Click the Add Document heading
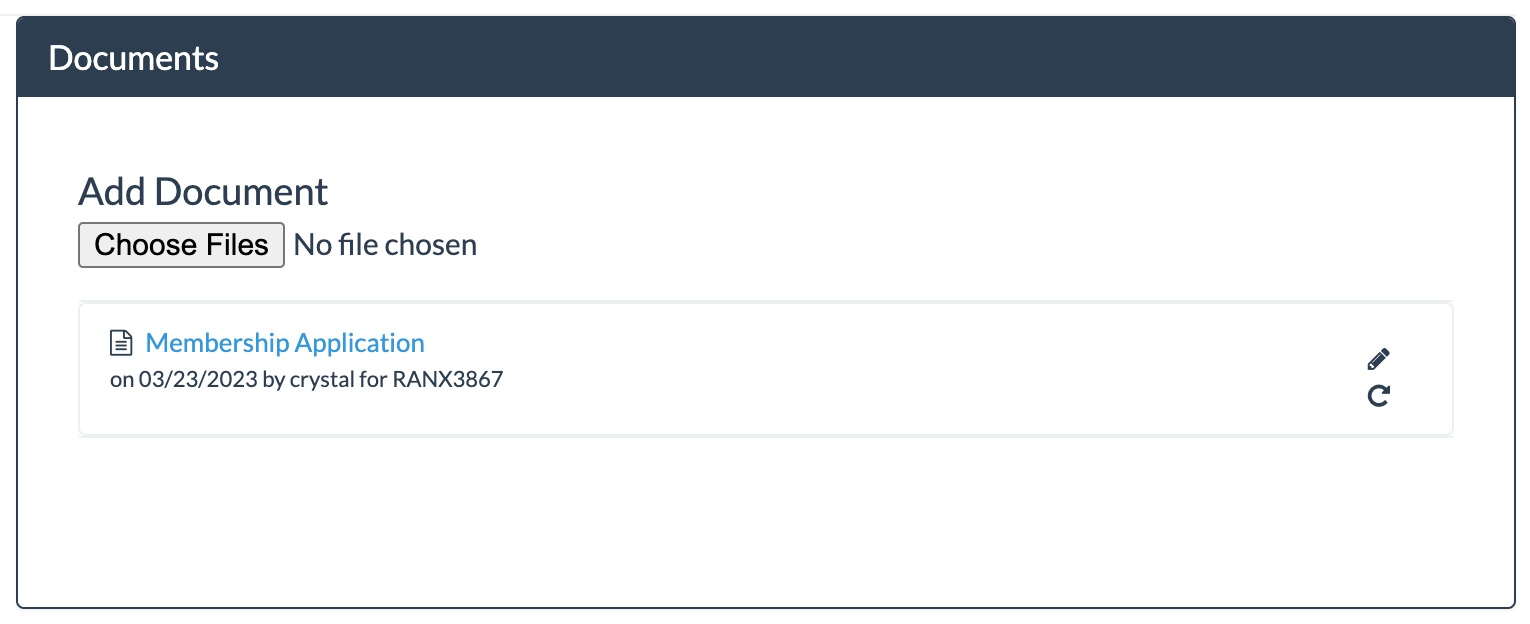 click(x=203, y=191)
